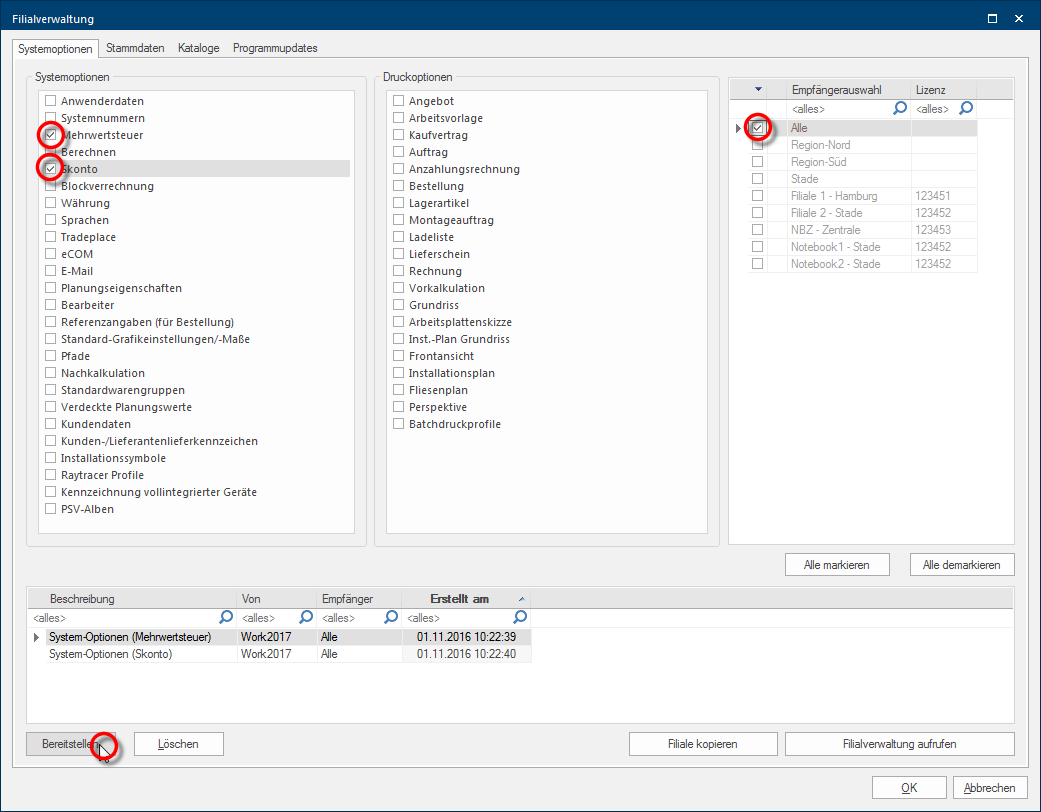Switch to the Stammdaten tab
The height and width of the screenshot is (812, 1041).
click(137, 48)
